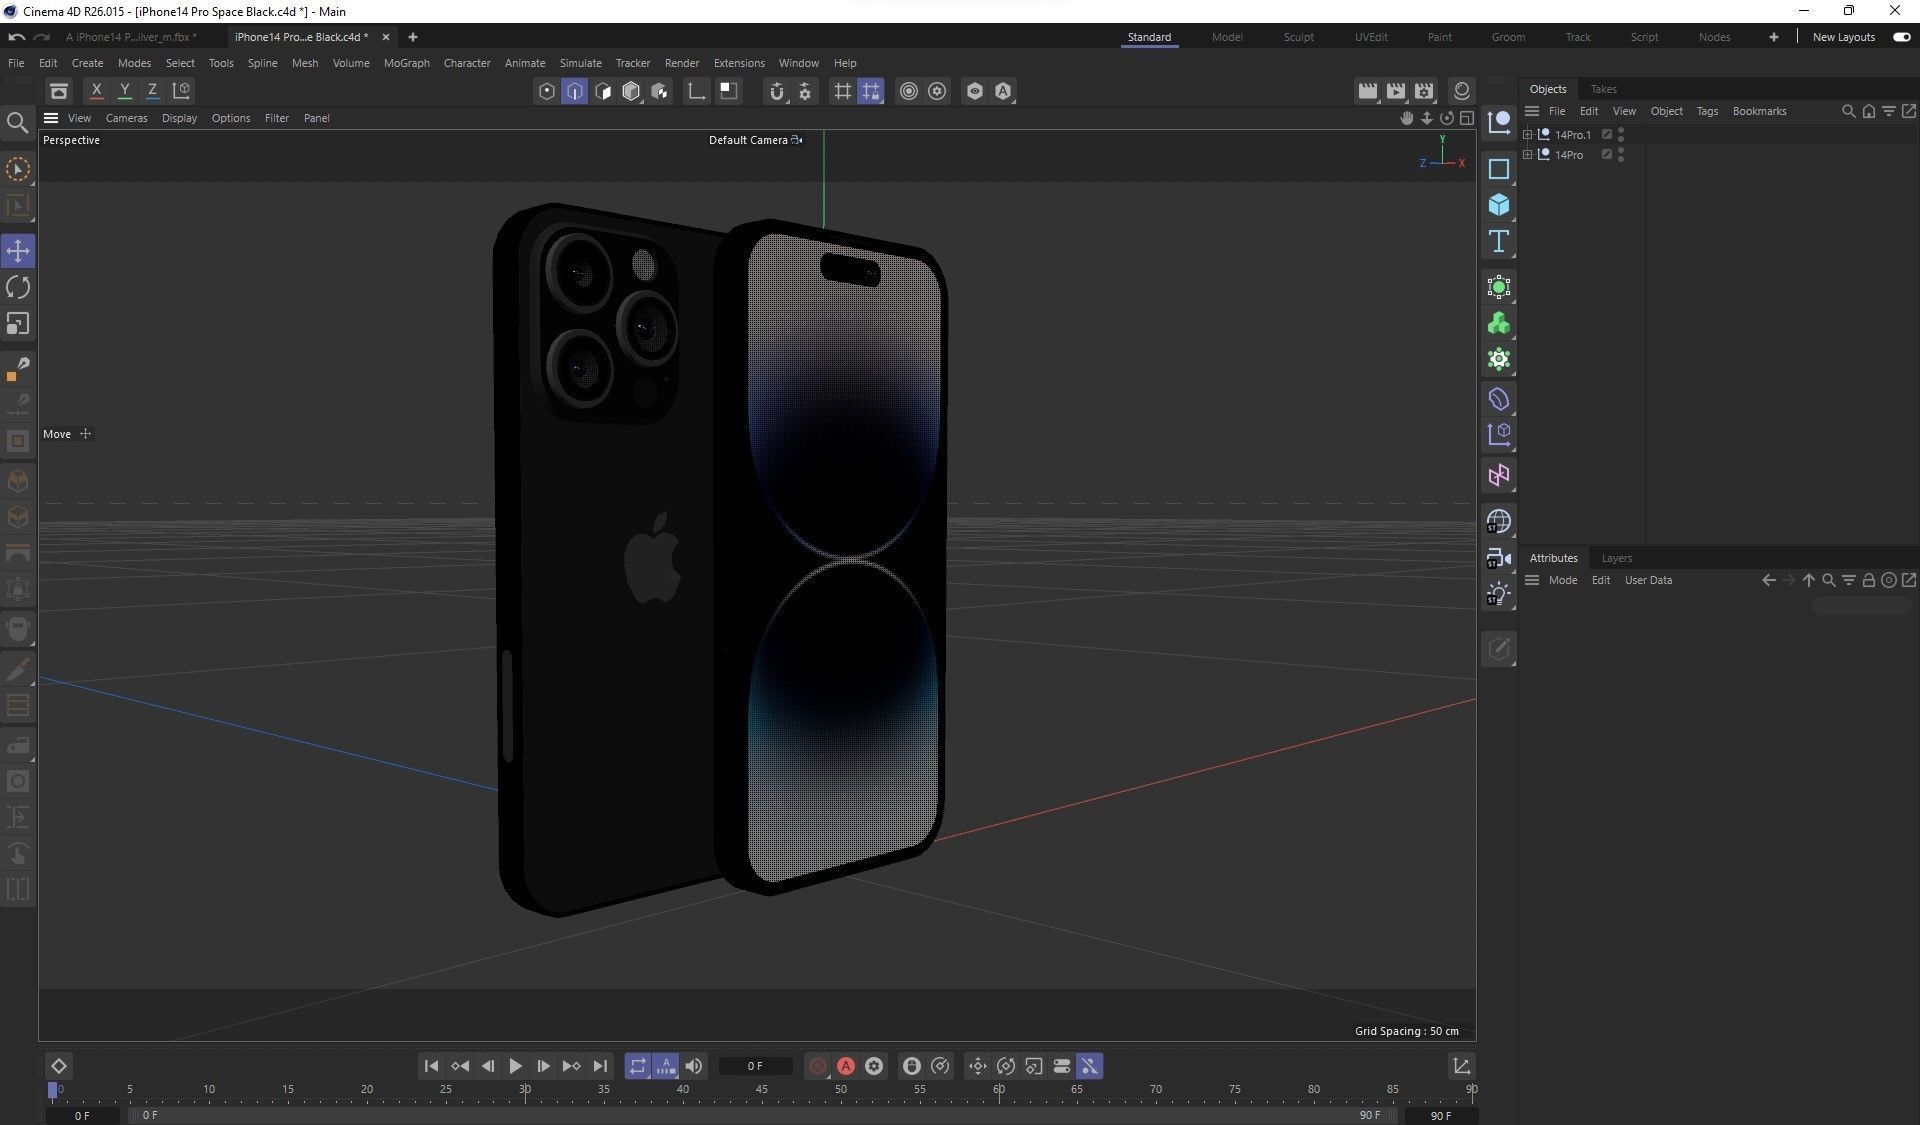Switch to Model mode
Screen dimensions: 1920x1125
click(631, 91)
